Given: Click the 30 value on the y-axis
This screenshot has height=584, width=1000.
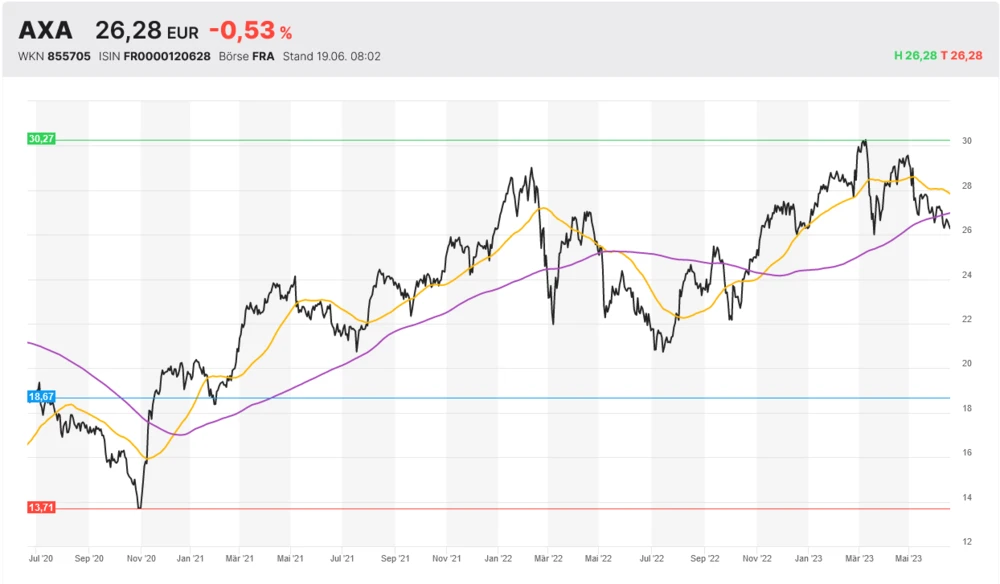Looking at the screenshot, I should (x=967, y=141).
